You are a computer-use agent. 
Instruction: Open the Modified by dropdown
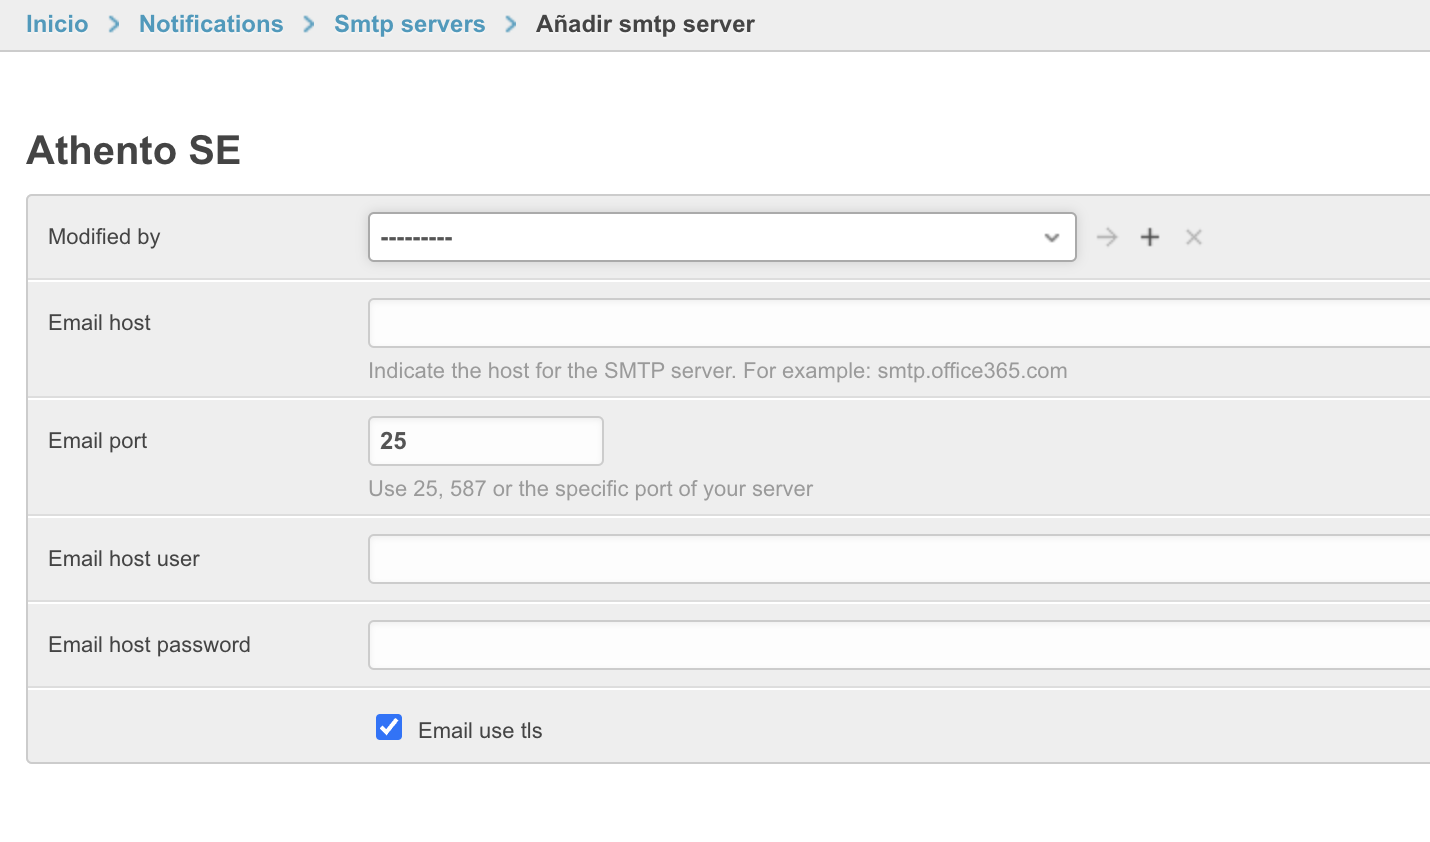click(x=722, y=237)
